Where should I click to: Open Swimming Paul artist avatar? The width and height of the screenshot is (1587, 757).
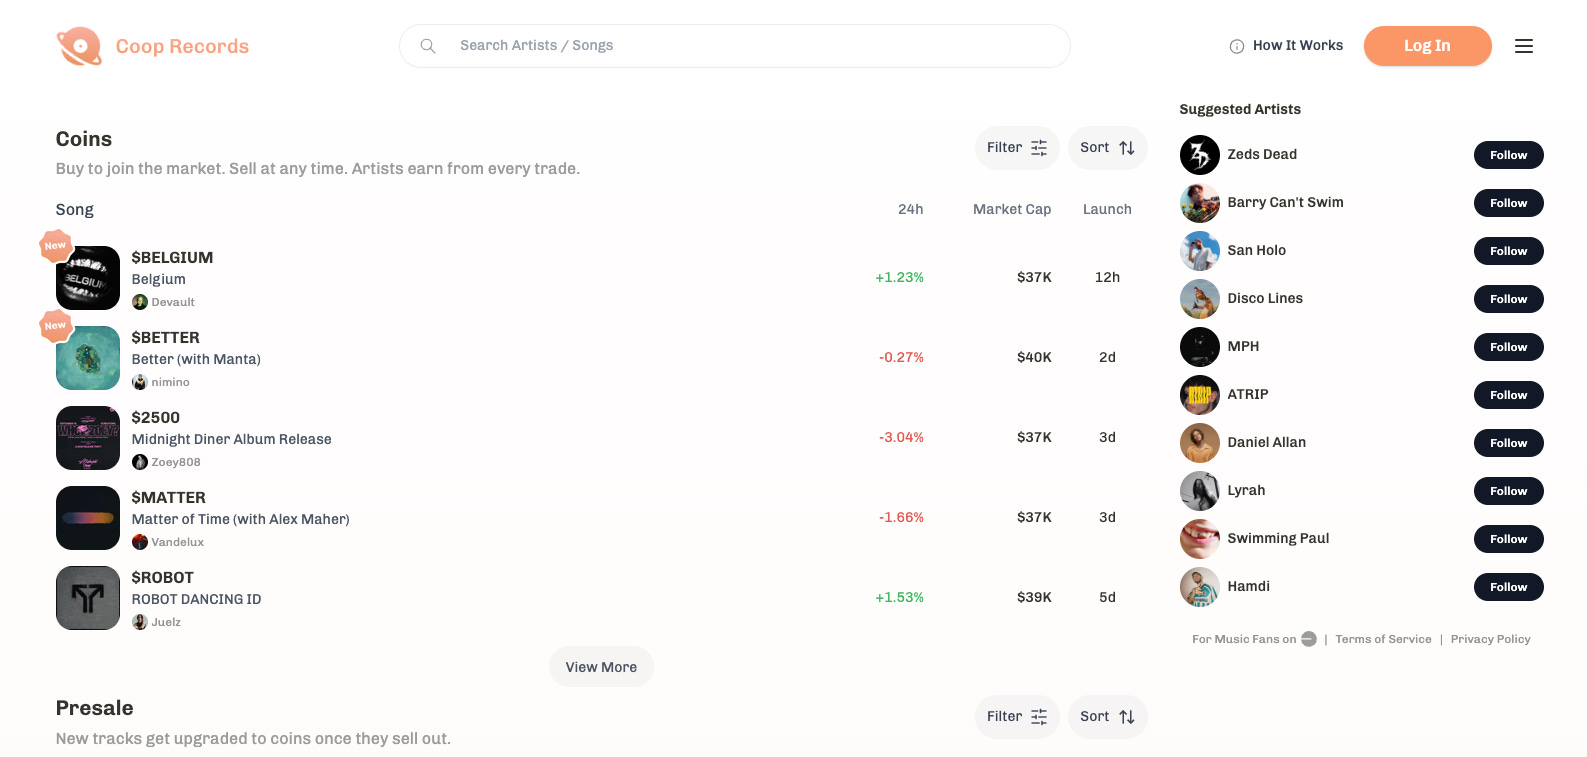click(1200, 539)
